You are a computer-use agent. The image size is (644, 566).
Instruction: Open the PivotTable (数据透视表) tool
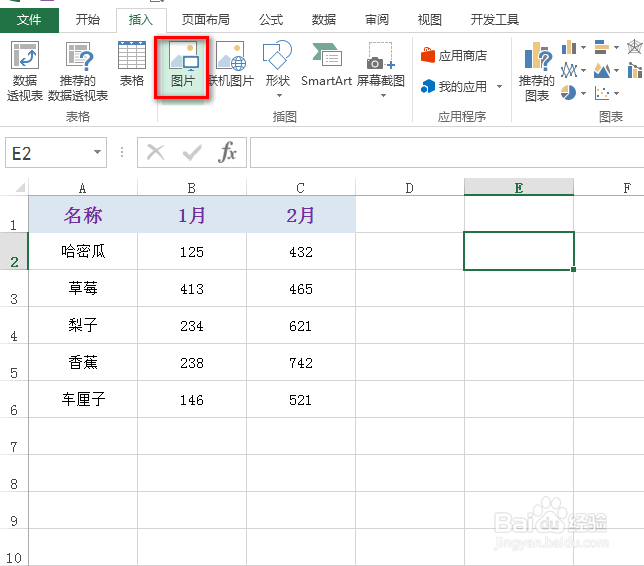click(25, 71)
